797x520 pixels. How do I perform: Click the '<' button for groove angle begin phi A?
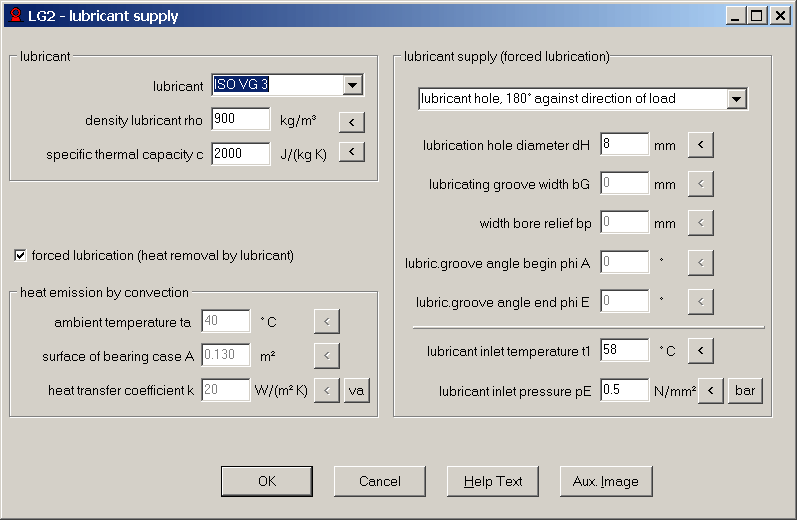700,262
